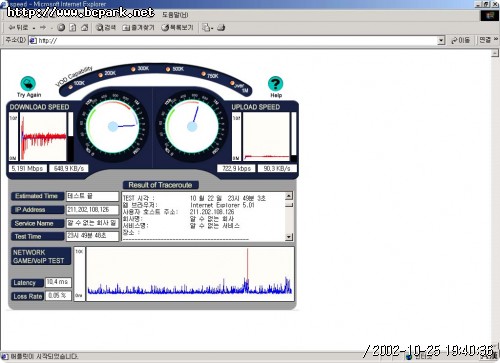
Task: Expand the 연결 Links toolbar chevron
Action: [x=496, y=39]
